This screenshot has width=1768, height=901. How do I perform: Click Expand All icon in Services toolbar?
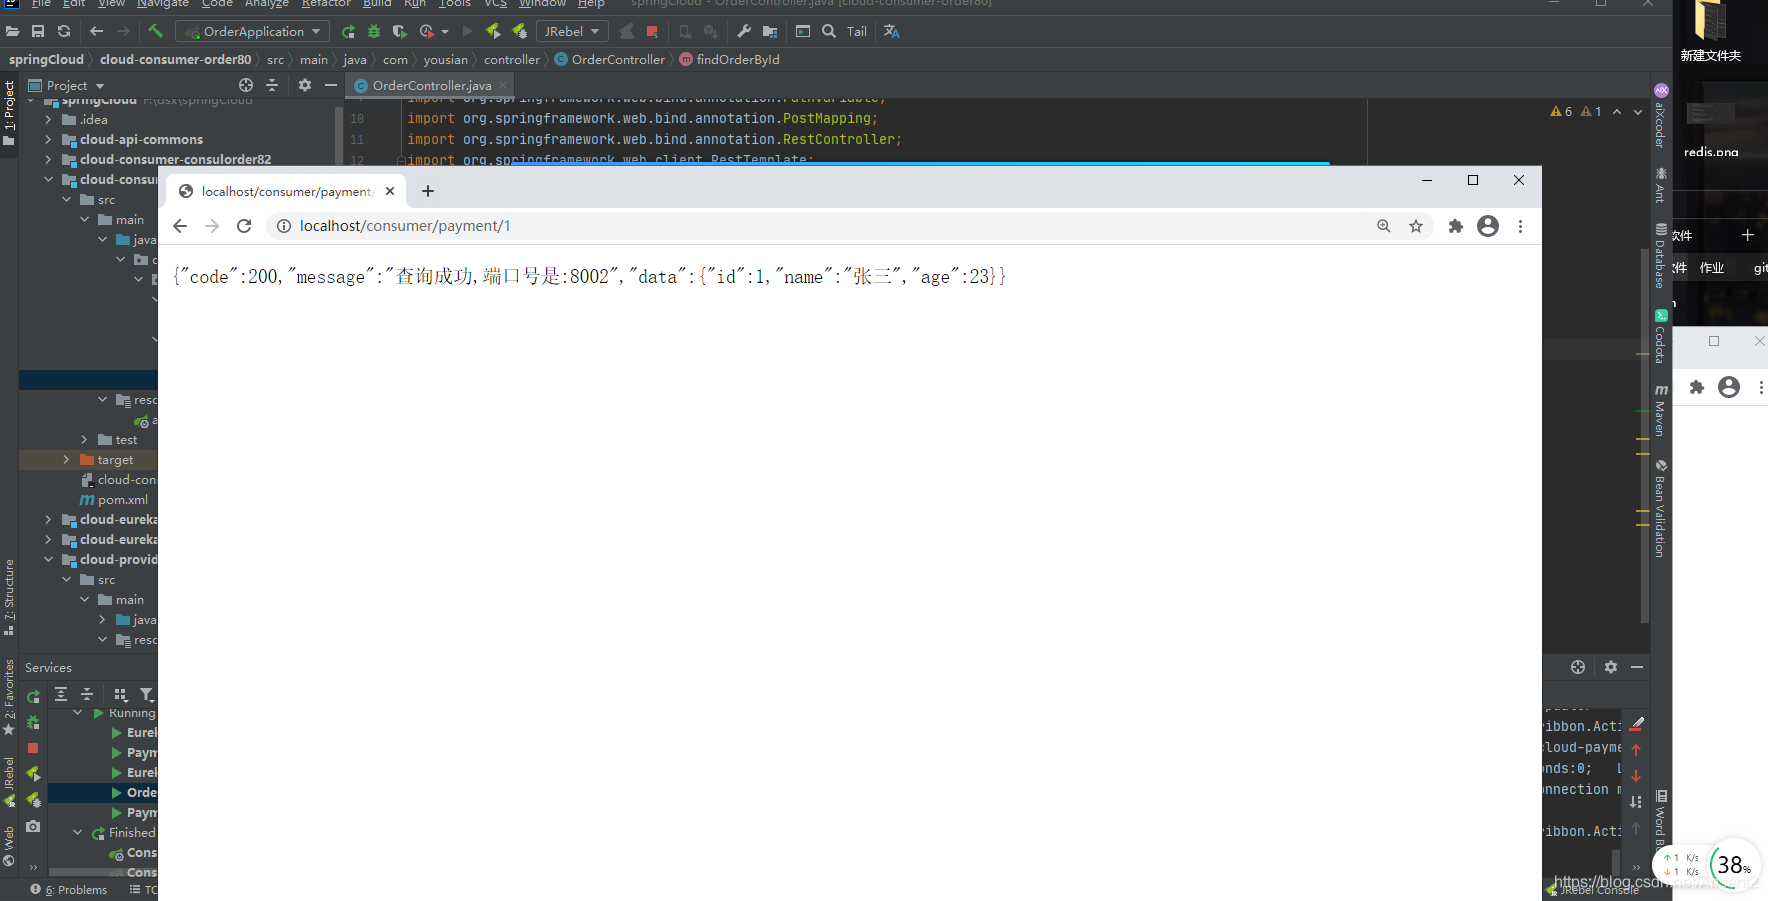tap(61, 694)
